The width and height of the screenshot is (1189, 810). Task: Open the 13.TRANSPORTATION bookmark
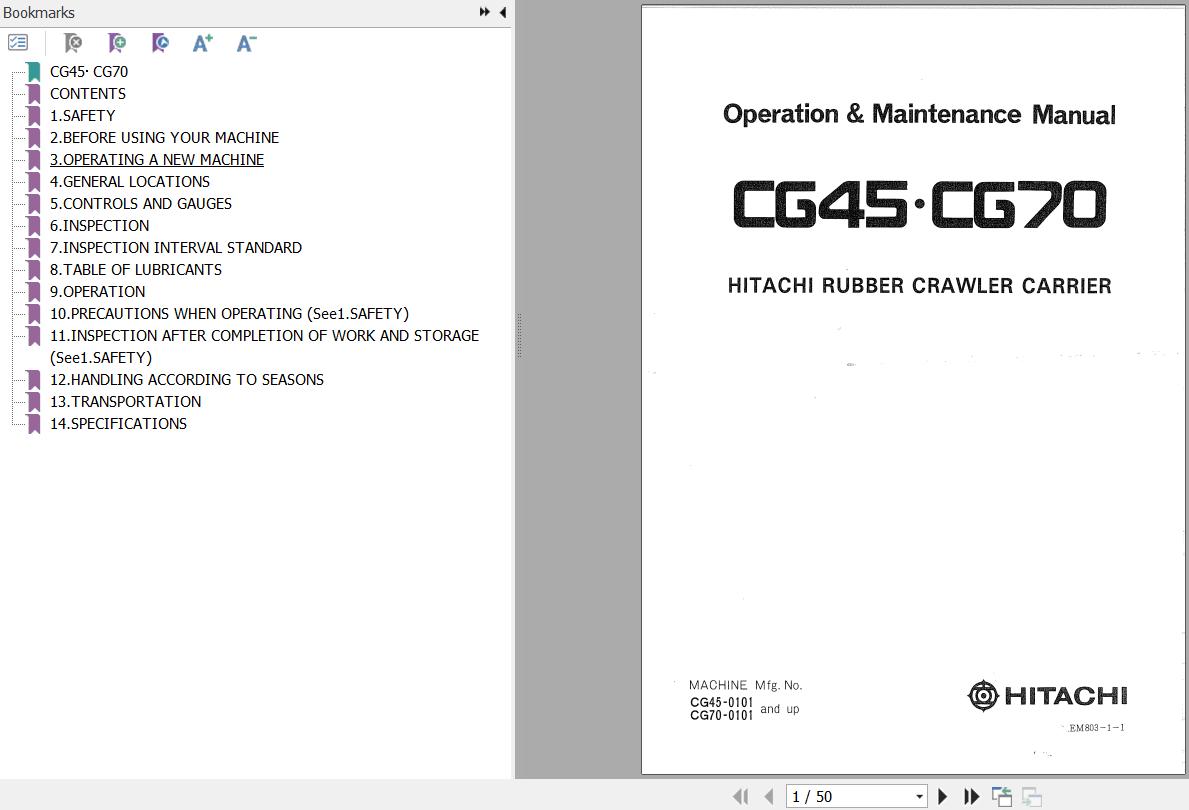pyautogui.click(x=126, y=401)
